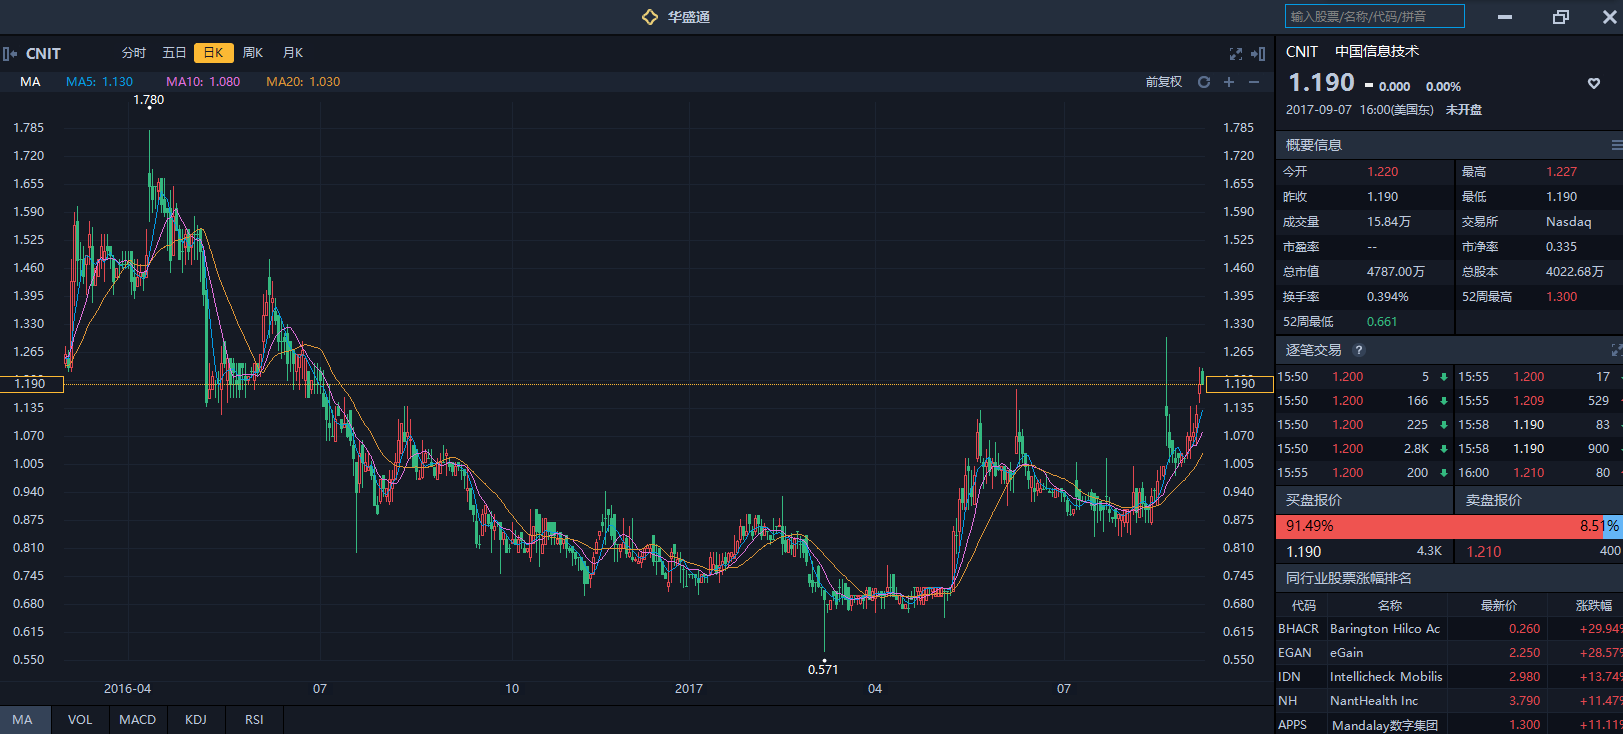Select the 周K weekly chart tab
This screenshot has height=734, width=1623.
(253, 53)
